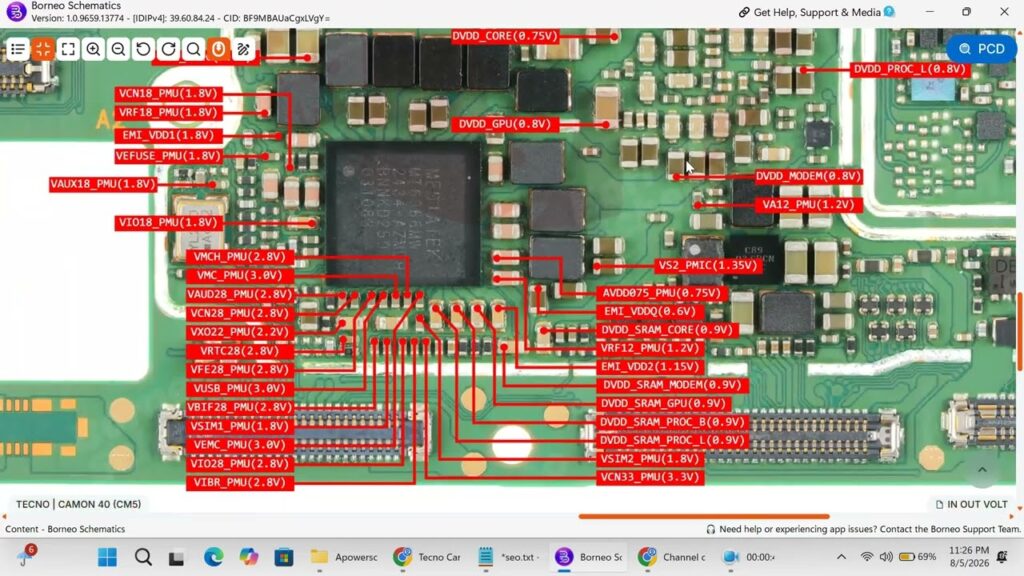This screenshot has width=1024, height=576.
Task: Click the VEFUSE_PMU(1.8V) label
Action: (168, 155)
